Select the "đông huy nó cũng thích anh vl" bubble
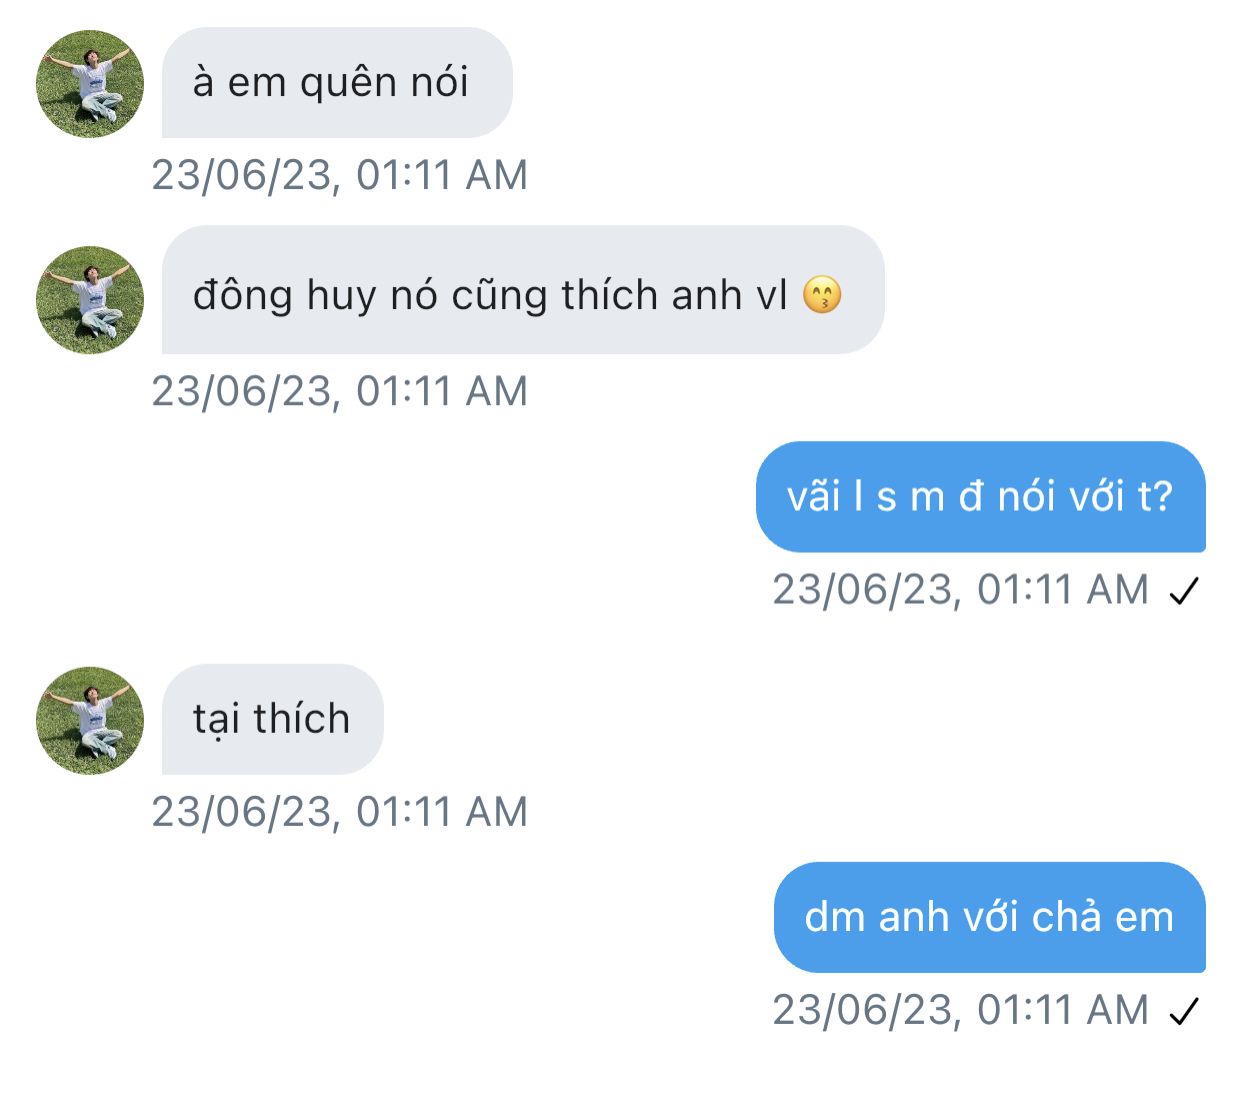Image resolution: width=1242 pixels, height=1096 pixels. (522, 290)
